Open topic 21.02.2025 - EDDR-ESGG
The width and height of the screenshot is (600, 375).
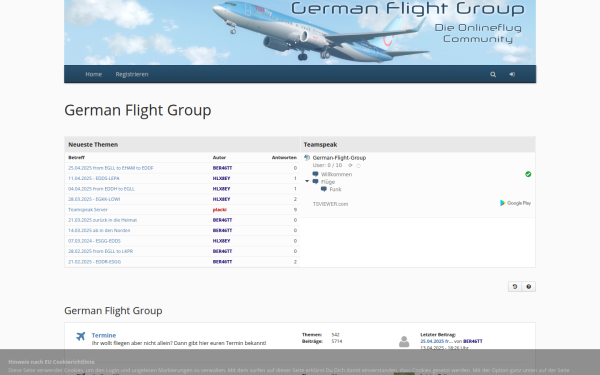pyautogui.click(x=95, y=262)
